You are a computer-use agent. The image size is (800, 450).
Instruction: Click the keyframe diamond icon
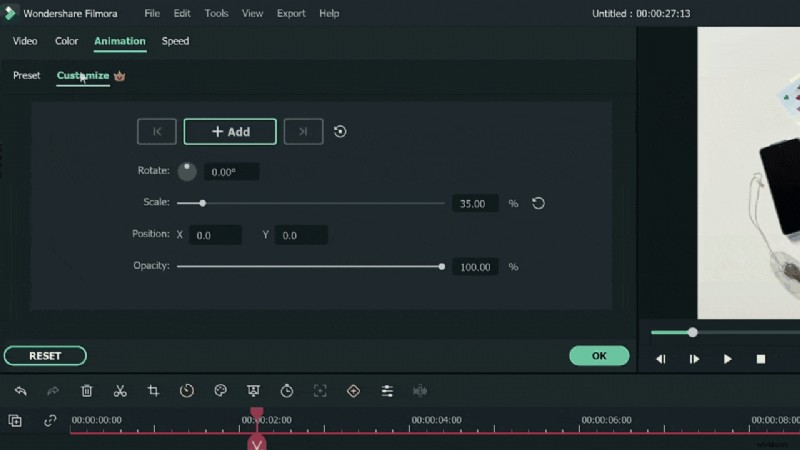[353, 391]
